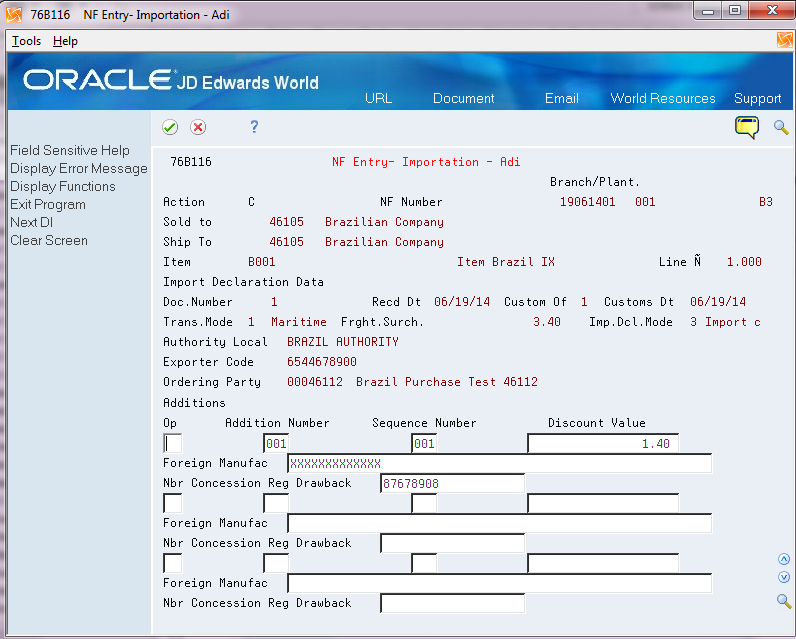
Task: Click the application icon in title bar
Action: click(14, 15)
